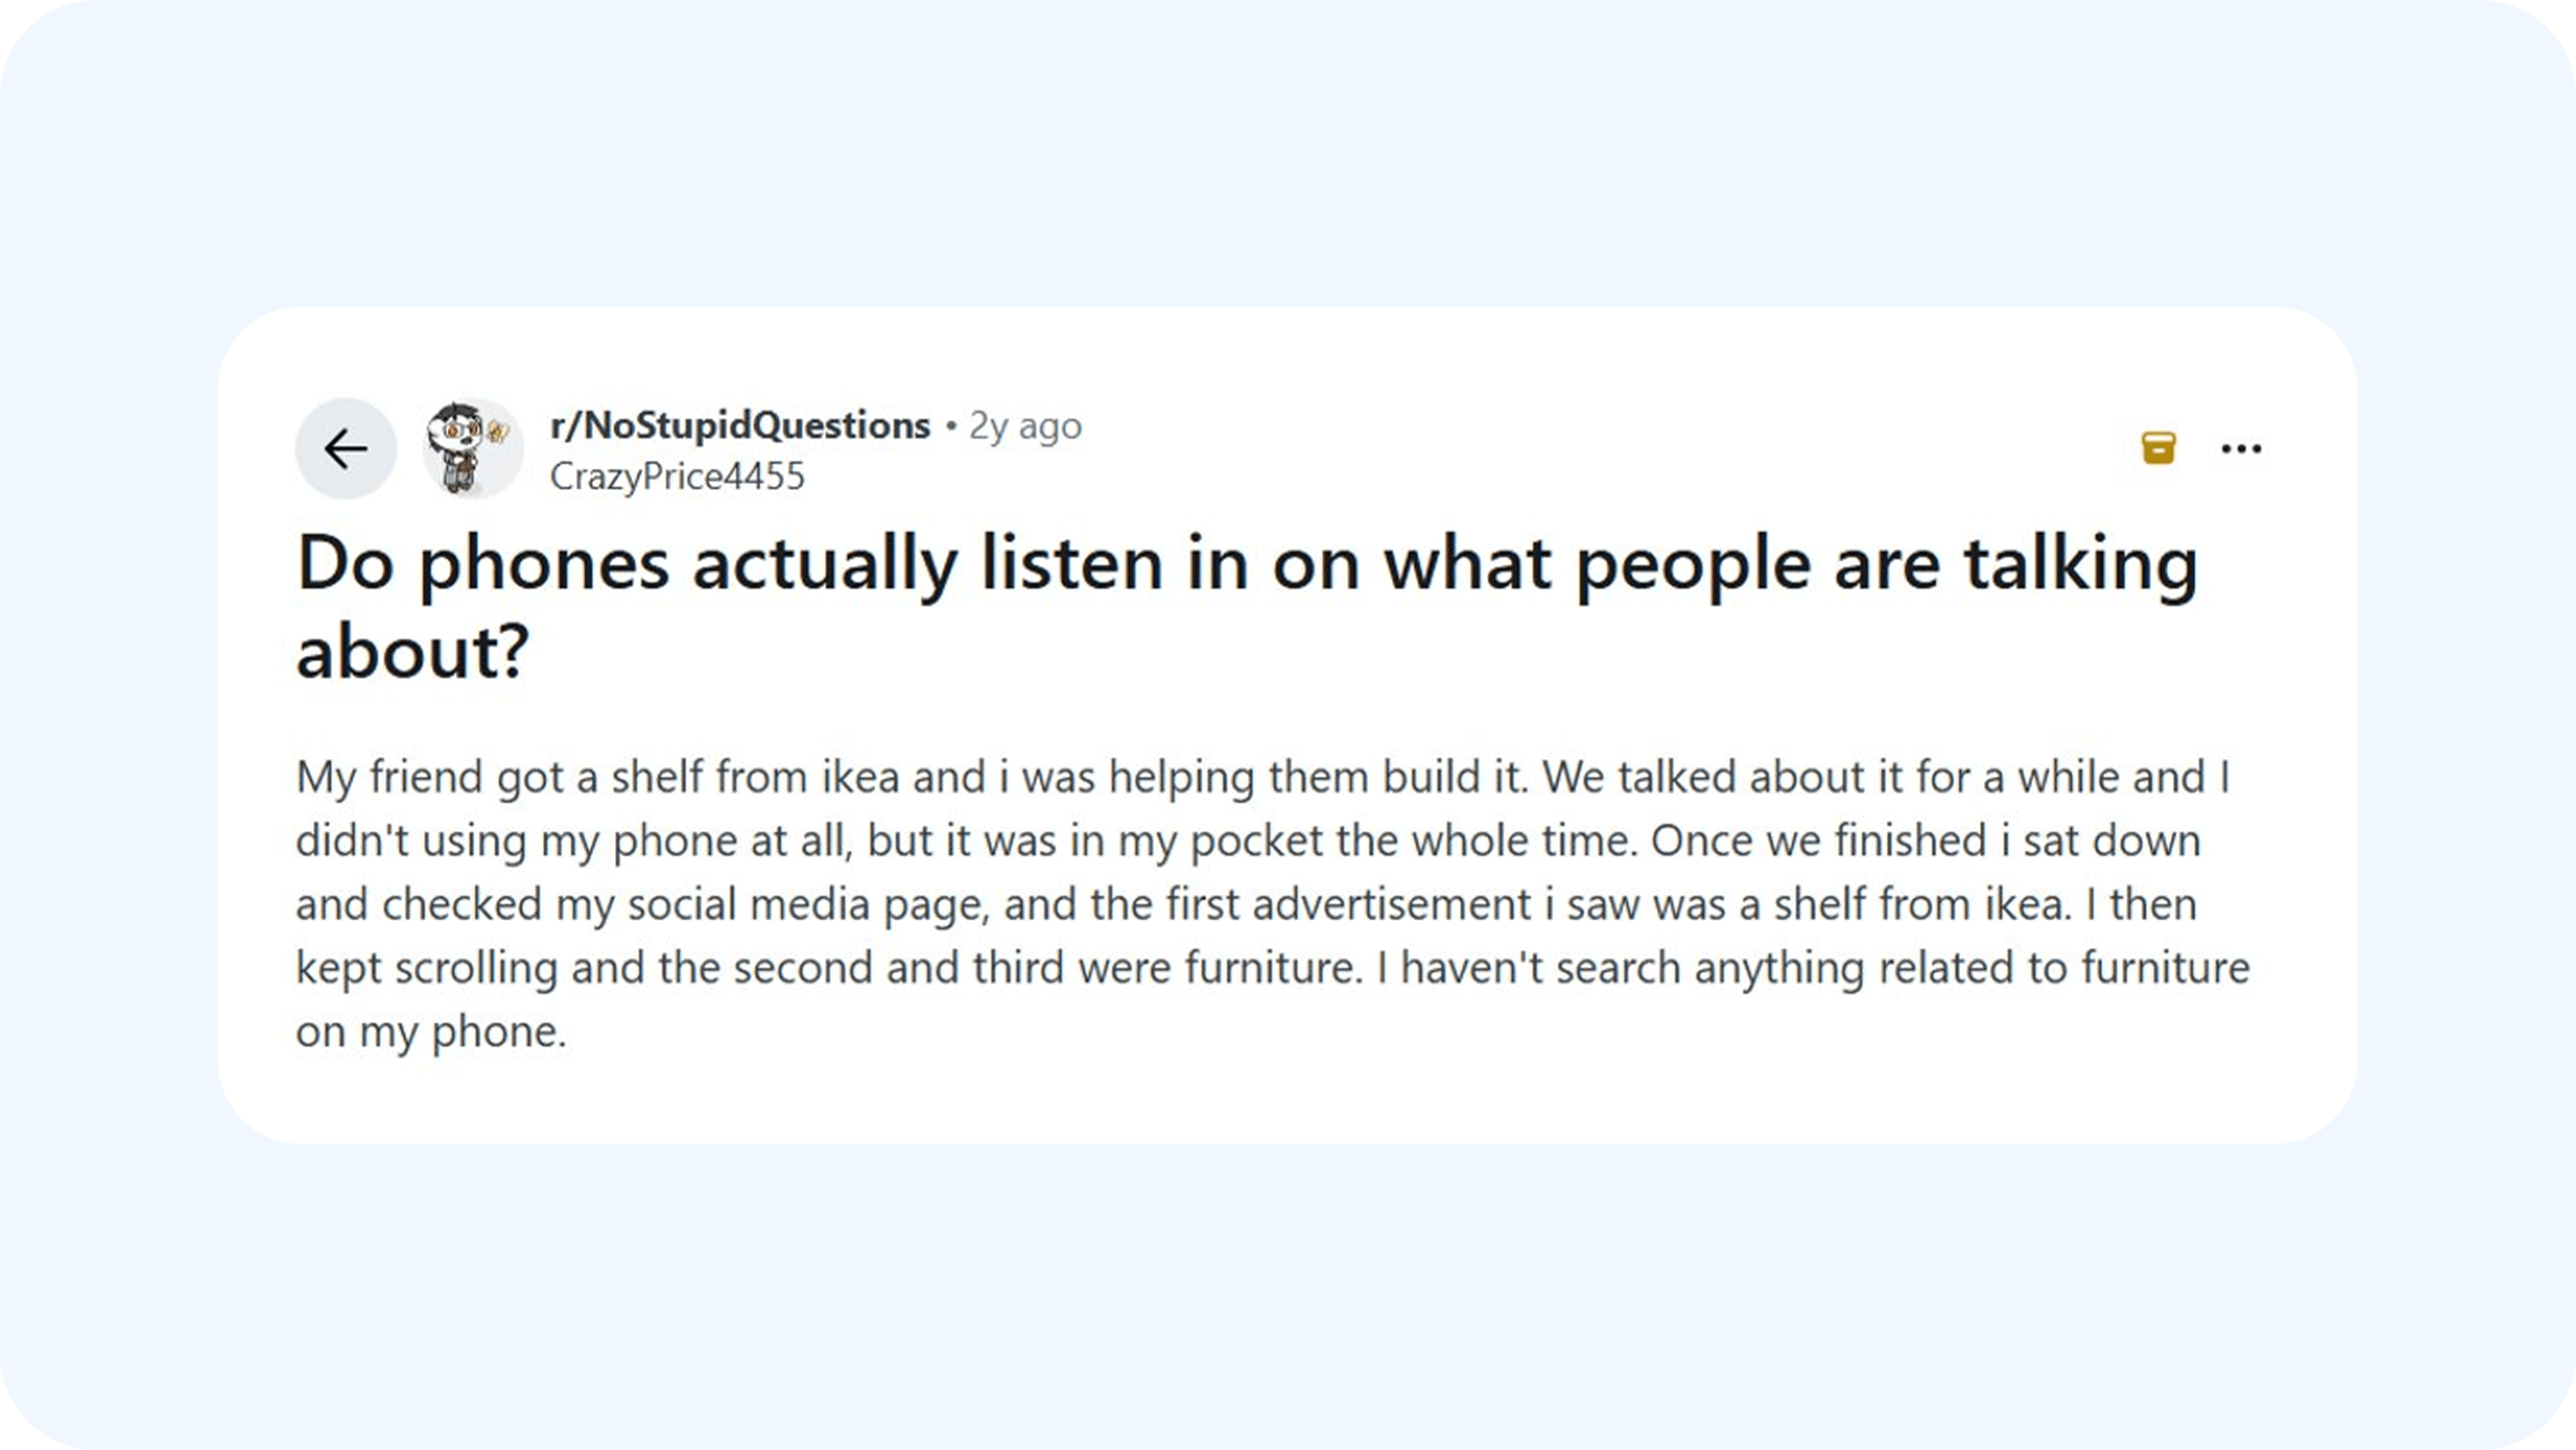
Task: Click the "2y ago" post timestamp
Action: click(1025, 426)
